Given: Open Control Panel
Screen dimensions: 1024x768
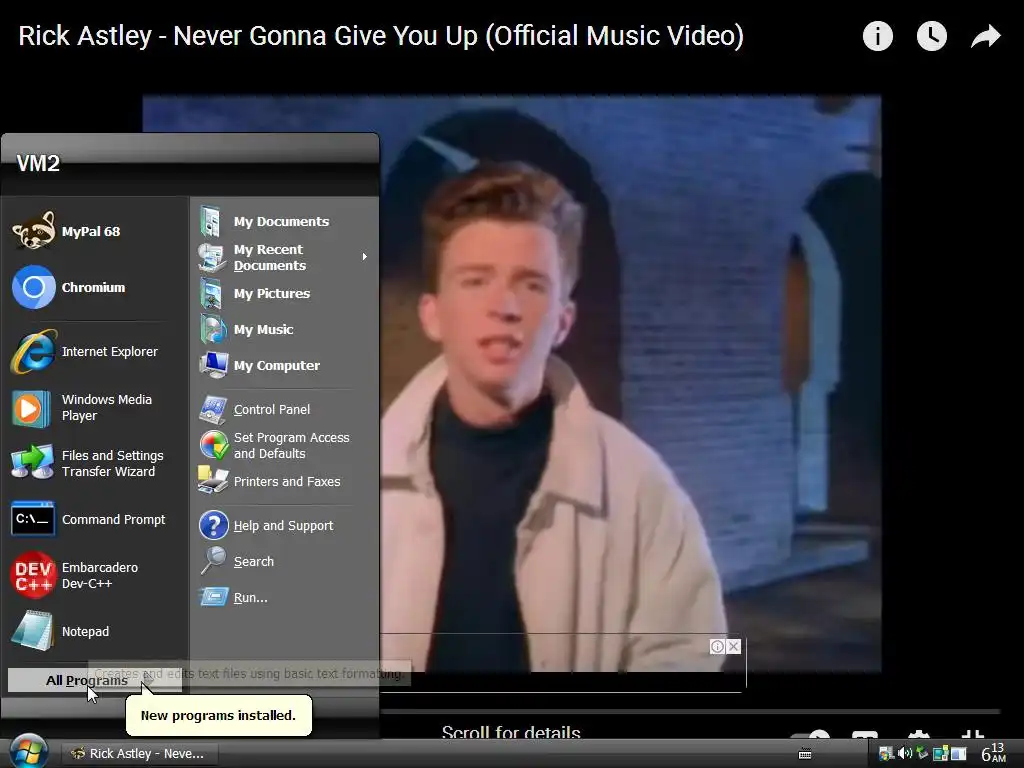Looking at the screenshot, I should pyautogui.click(x=285, y=409).
